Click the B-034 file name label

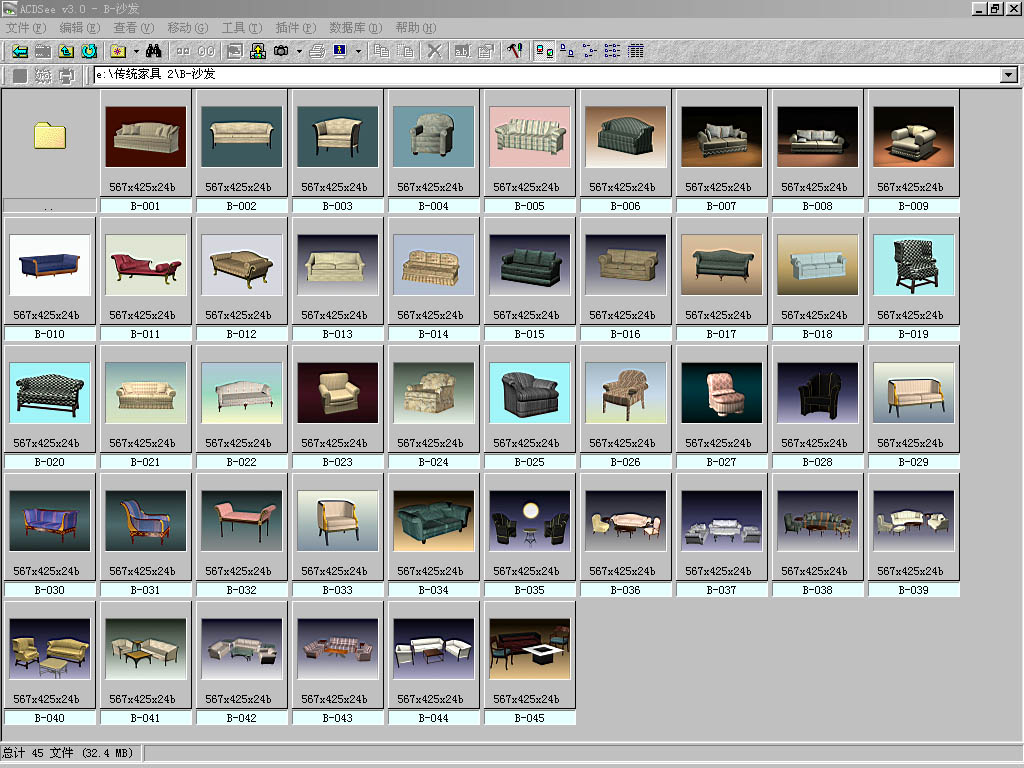pos(433,590)
